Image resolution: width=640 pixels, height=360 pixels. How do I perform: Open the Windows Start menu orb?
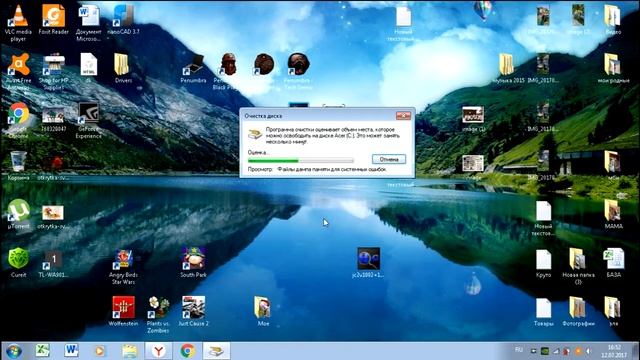pos(14,351)
